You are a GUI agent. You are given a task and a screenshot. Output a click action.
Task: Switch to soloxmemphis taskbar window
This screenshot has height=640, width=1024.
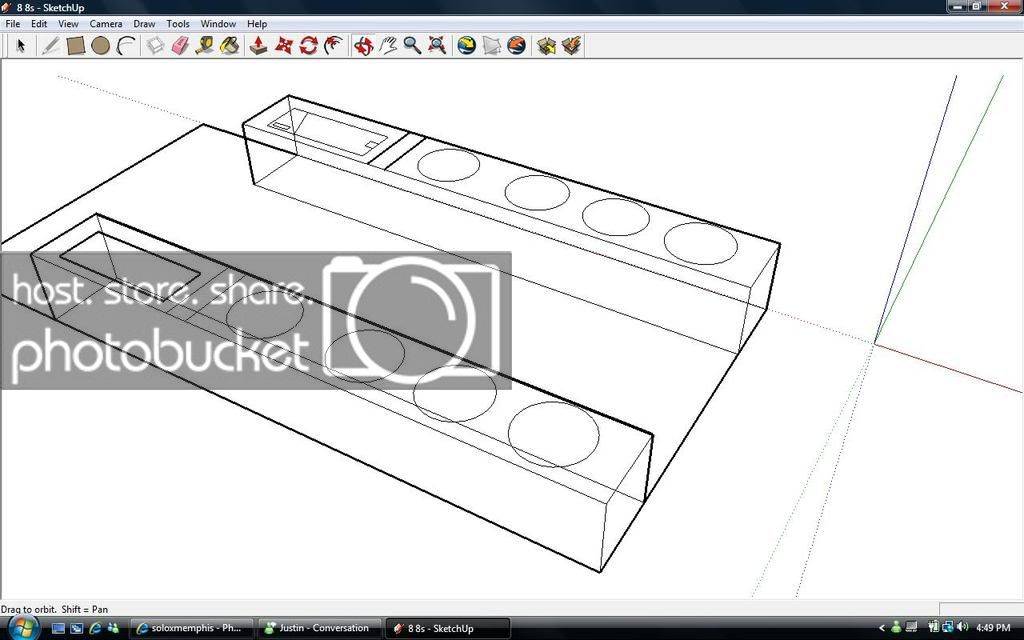tap(191, 628)
